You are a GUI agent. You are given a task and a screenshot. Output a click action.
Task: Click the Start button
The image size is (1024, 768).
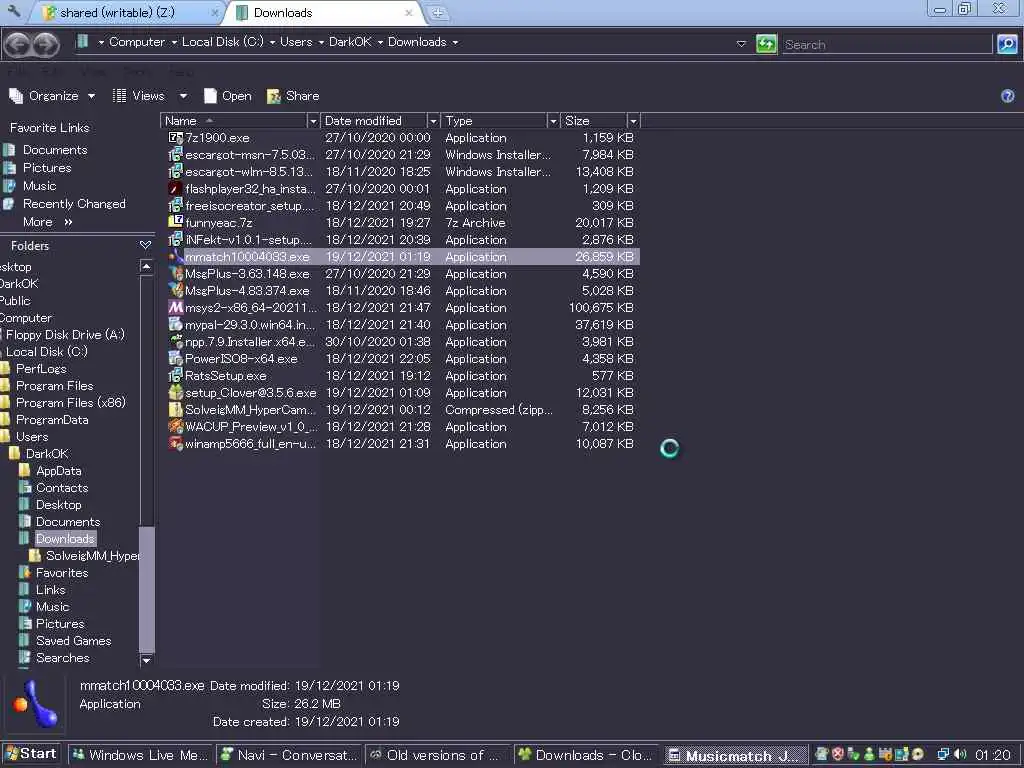(31, 754)
